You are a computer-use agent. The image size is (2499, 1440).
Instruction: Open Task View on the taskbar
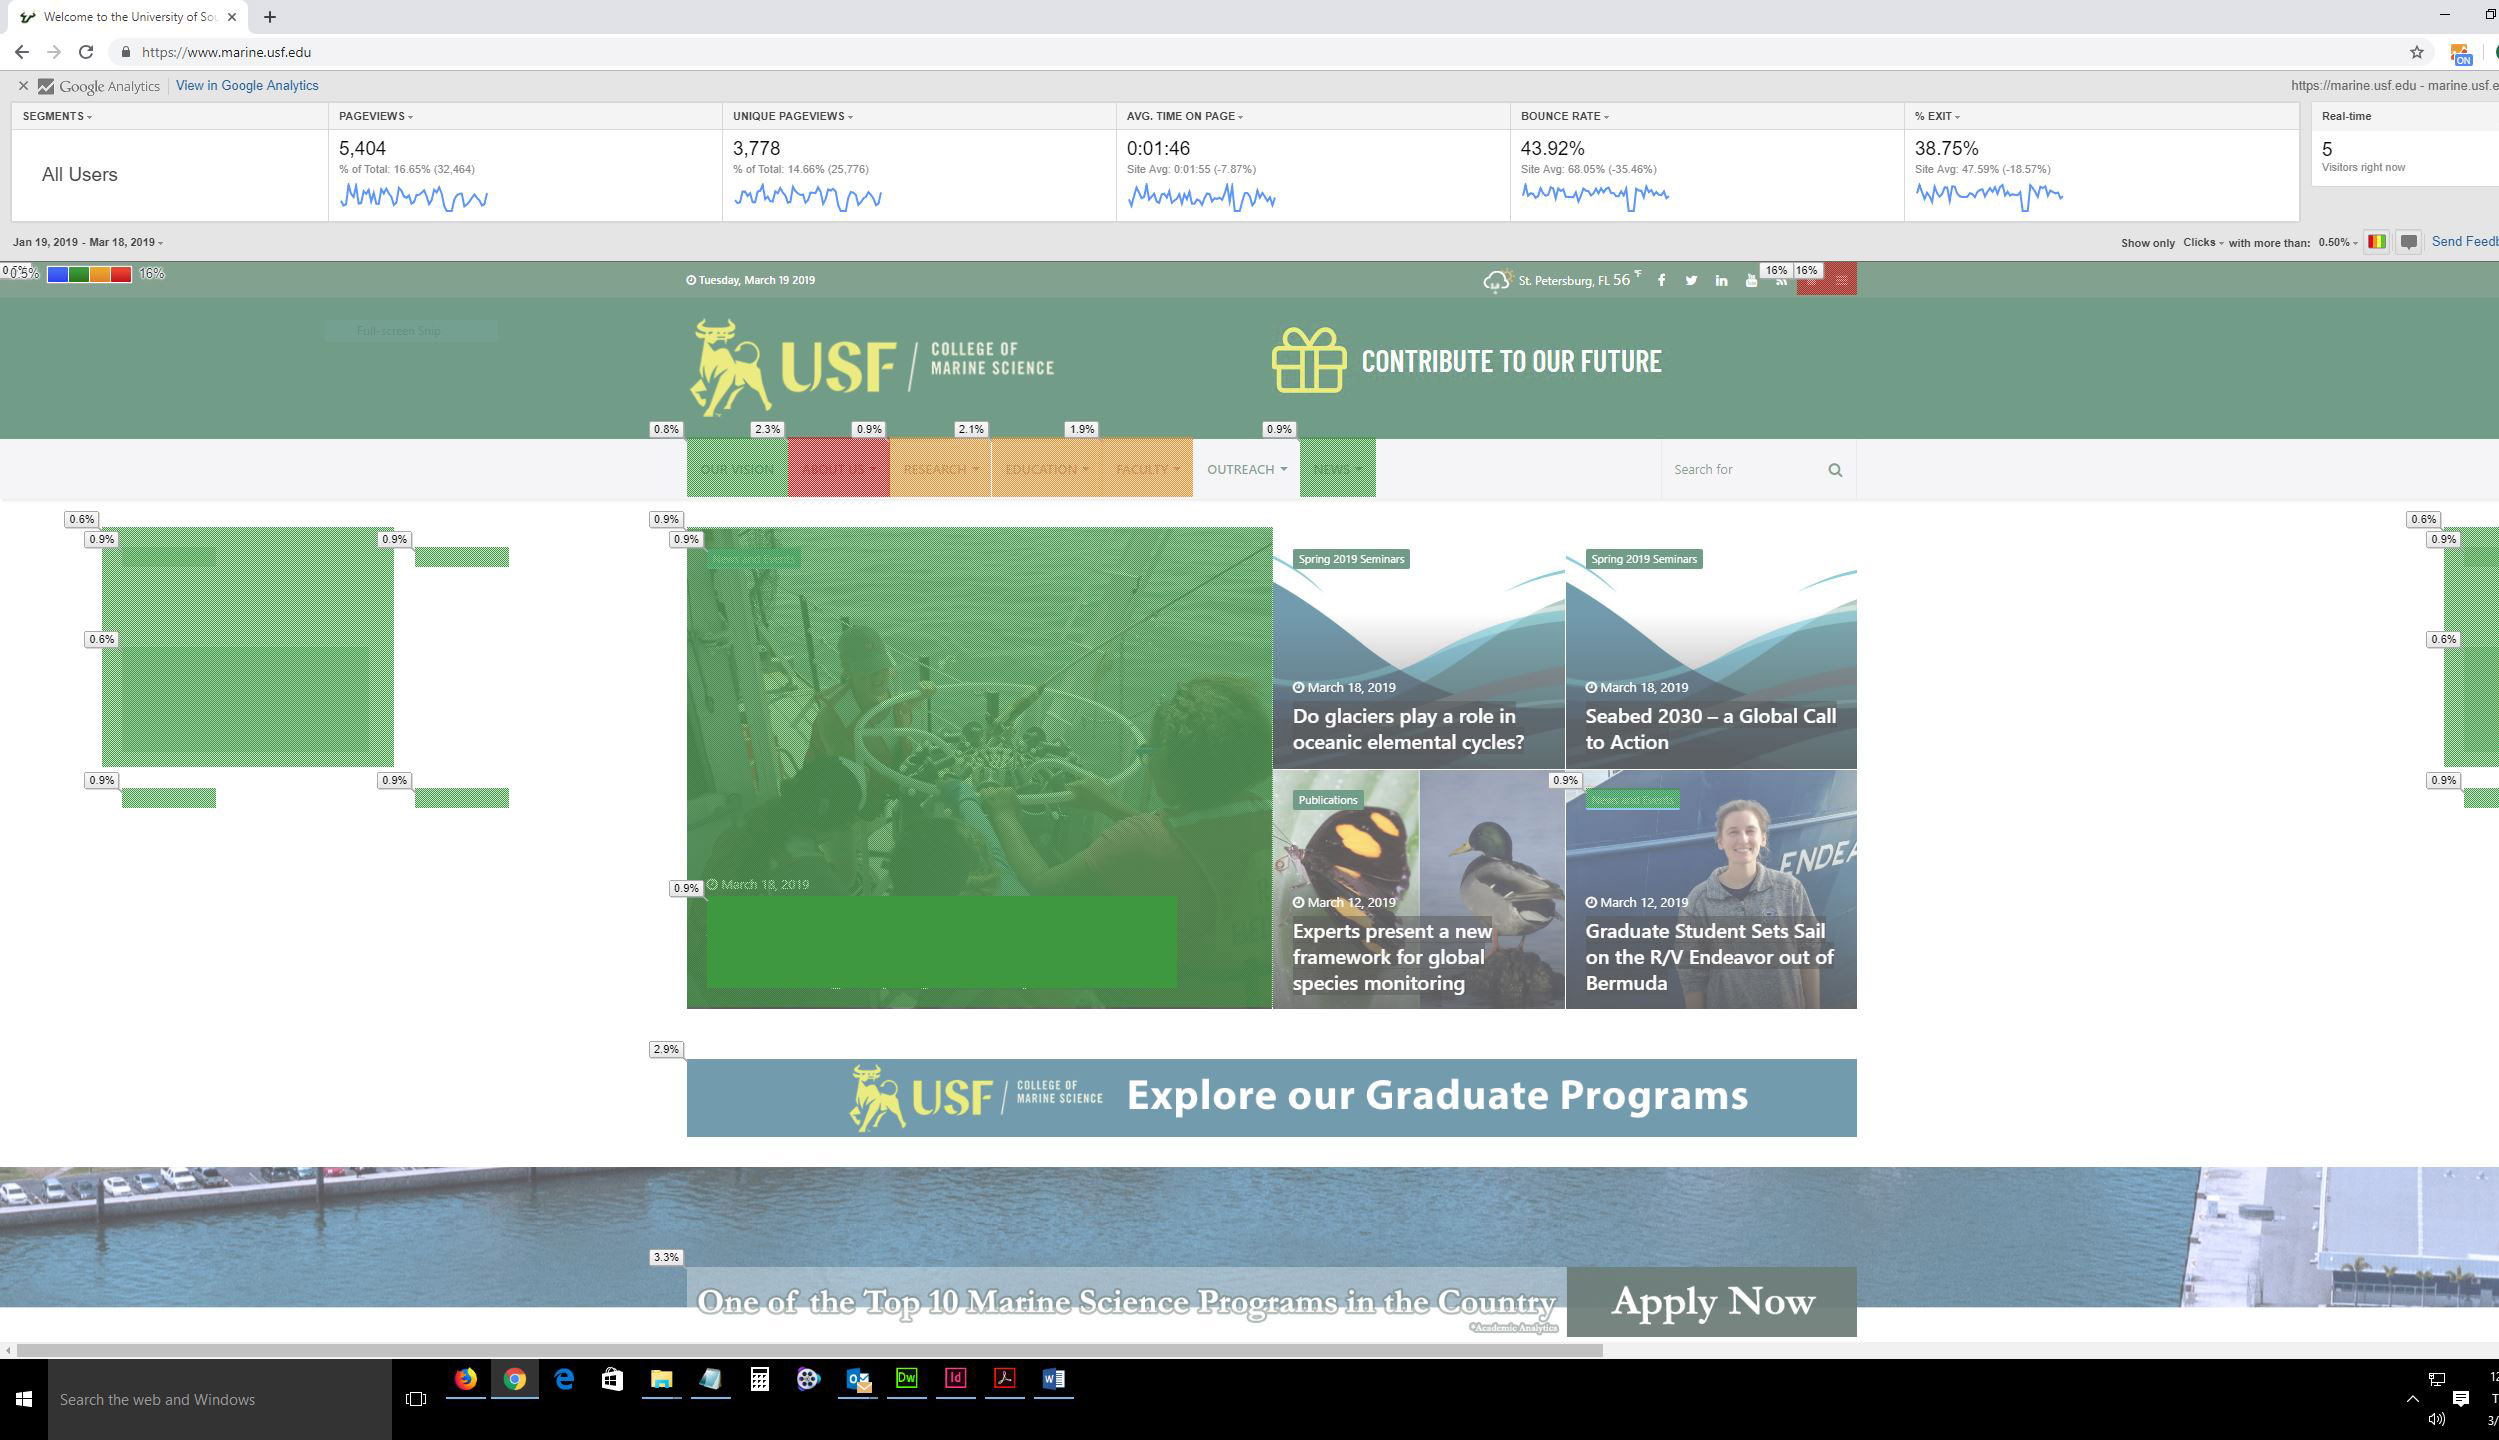coord(416,1399)
